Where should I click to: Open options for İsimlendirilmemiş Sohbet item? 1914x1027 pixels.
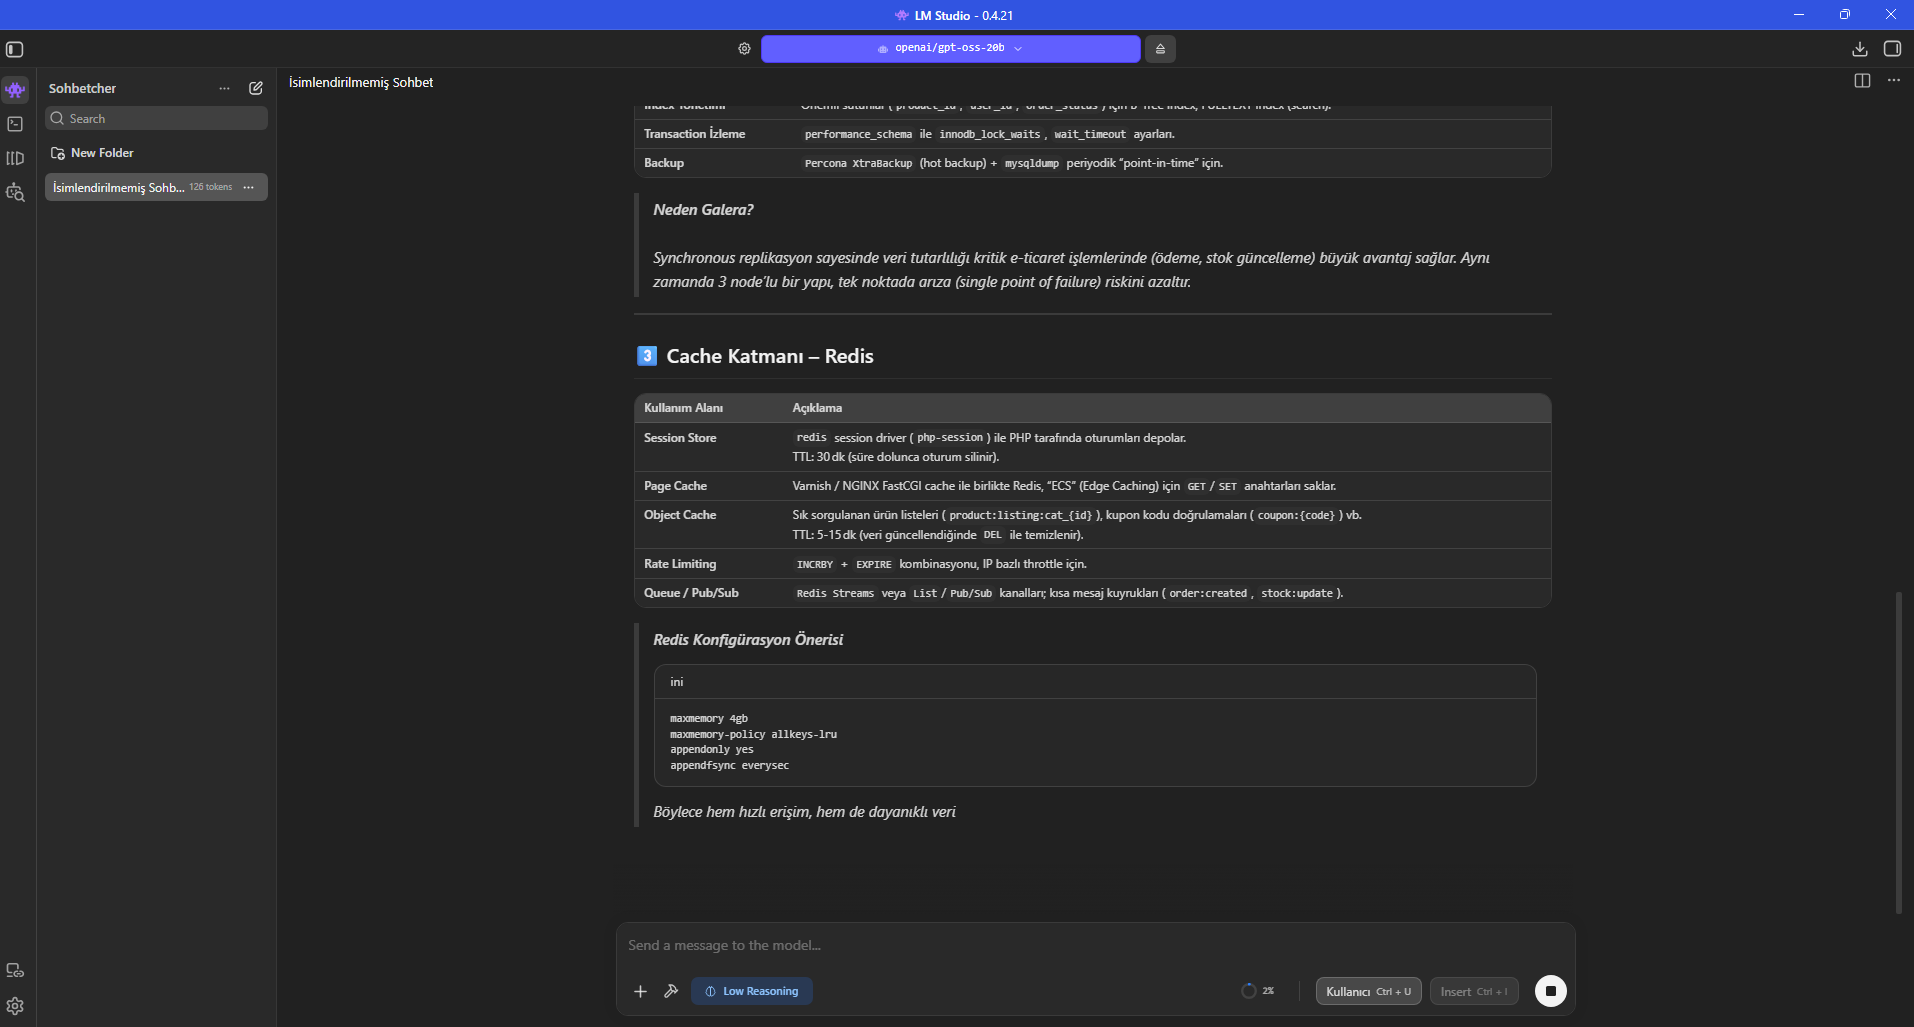click(249, 187)
